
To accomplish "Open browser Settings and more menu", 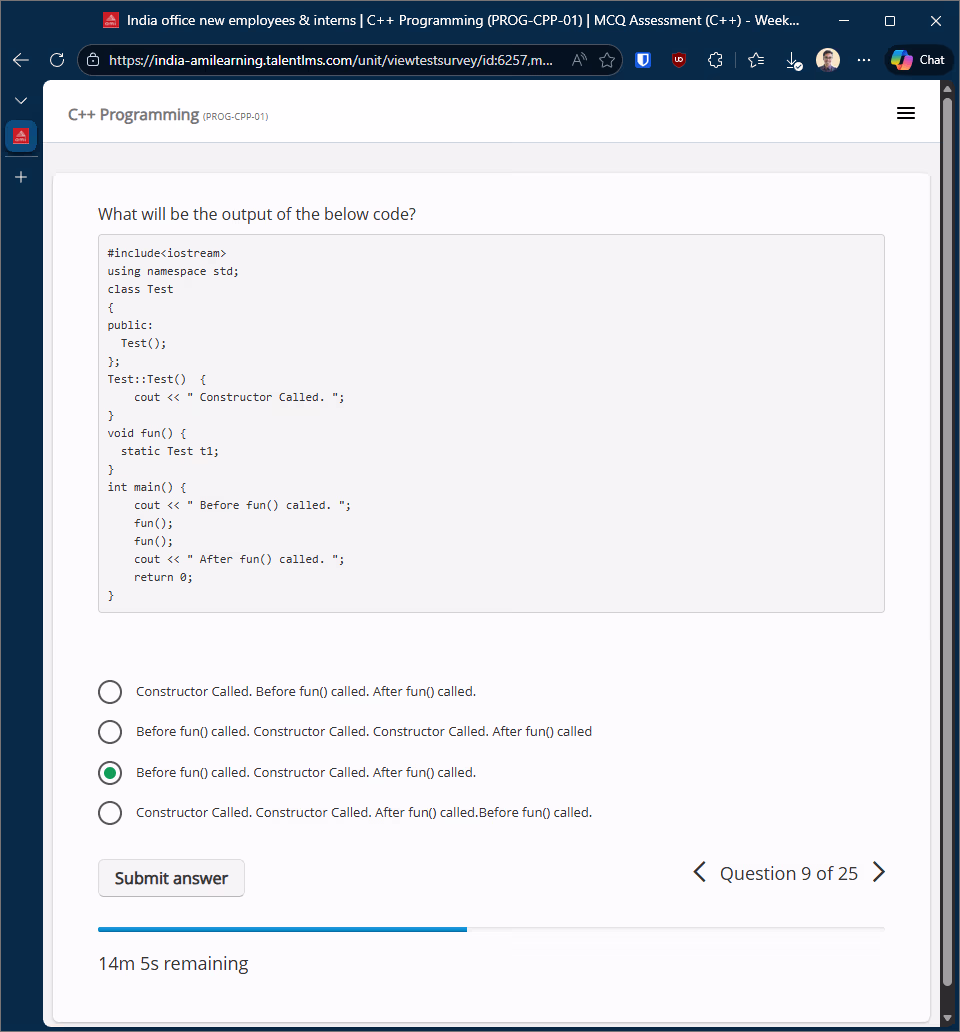I will point(864,60).
